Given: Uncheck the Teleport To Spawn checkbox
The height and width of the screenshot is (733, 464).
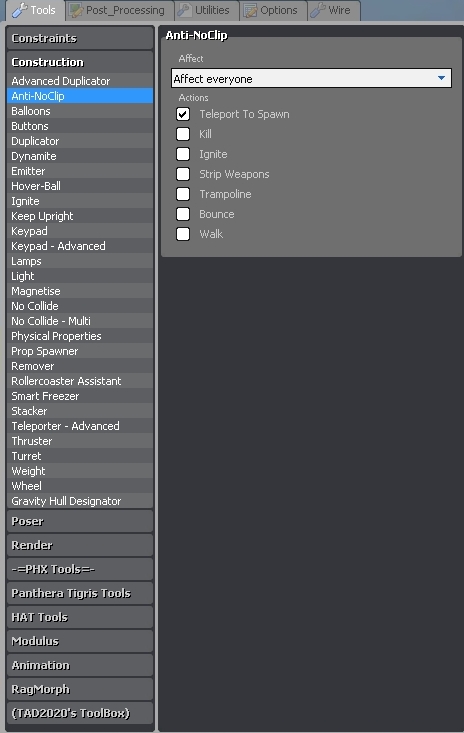Looking at the screenshot, I should [183, 114].
